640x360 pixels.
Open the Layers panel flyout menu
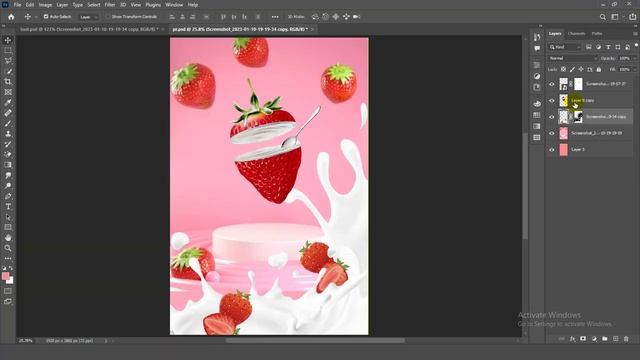pyautogui.click(x=636, y=33)
